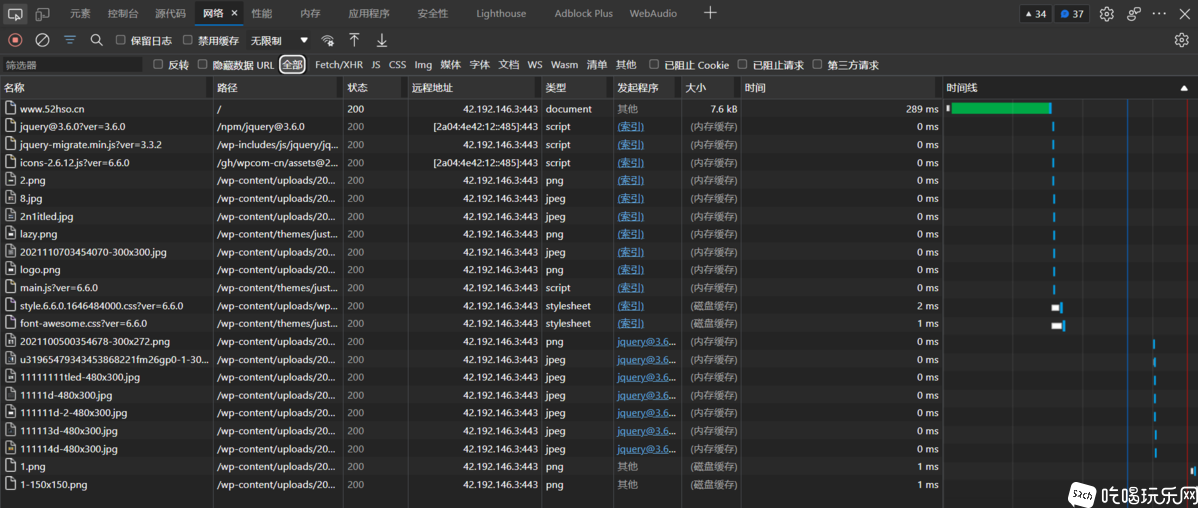Switch to 元素 tab

pyautogui.click(x=80, y=14)
